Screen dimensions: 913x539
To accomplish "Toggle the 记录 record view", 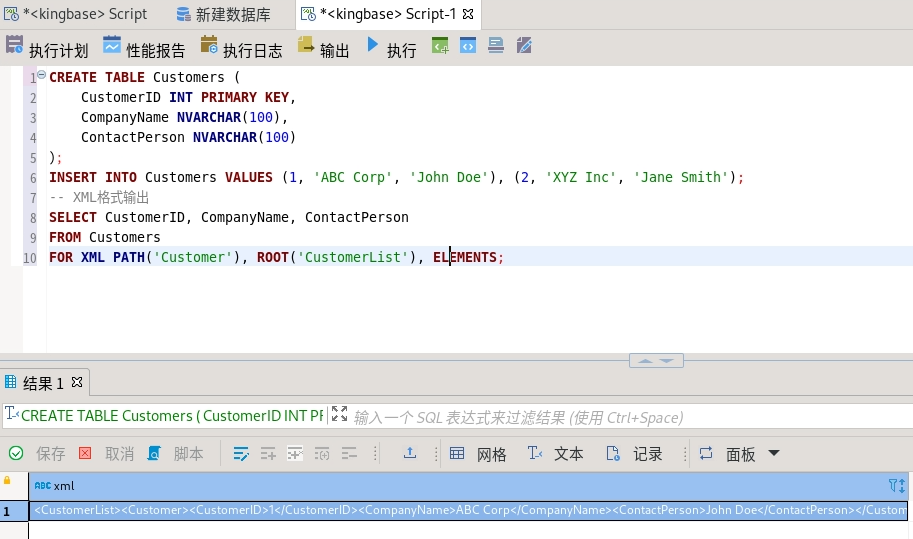I will point(635,454).
